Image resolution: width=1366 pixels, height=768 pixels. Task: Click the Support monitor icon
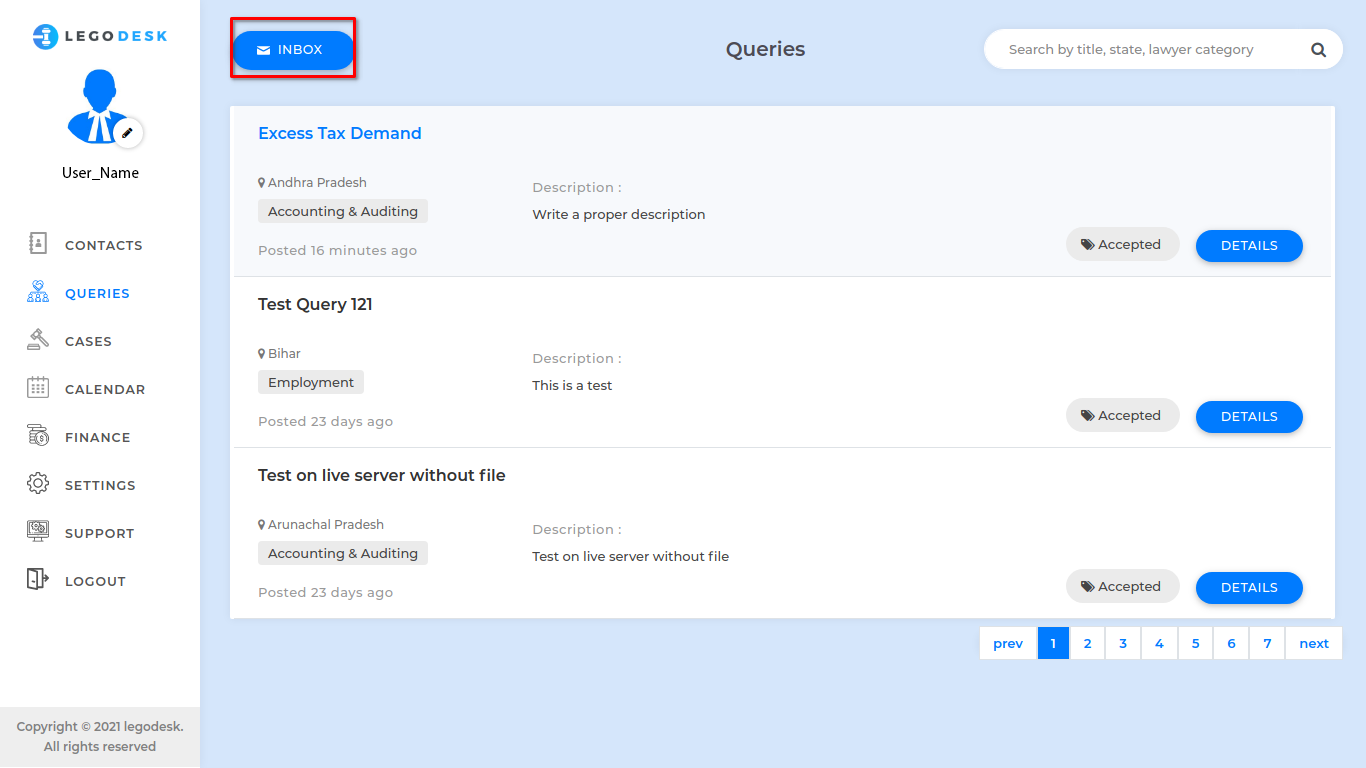(x=38, y=531)
